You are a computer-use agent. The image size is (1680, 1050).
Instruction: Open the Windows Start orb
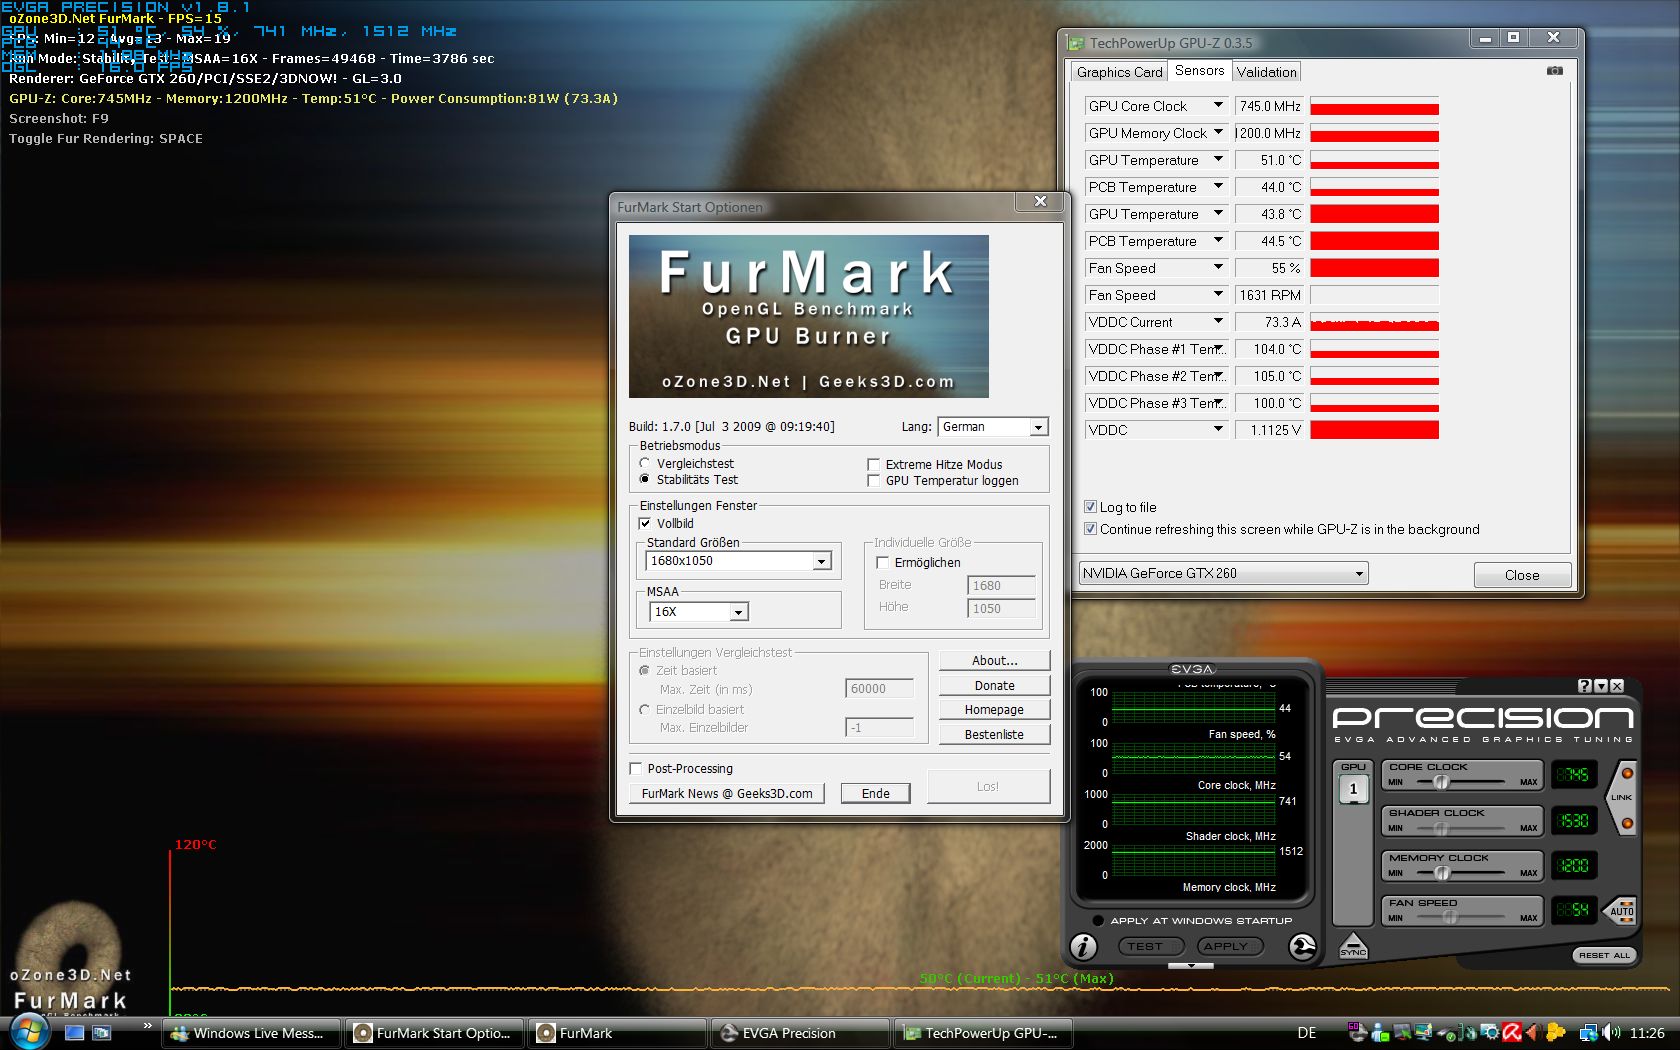pyautogui.click(x=30, y=1031)
